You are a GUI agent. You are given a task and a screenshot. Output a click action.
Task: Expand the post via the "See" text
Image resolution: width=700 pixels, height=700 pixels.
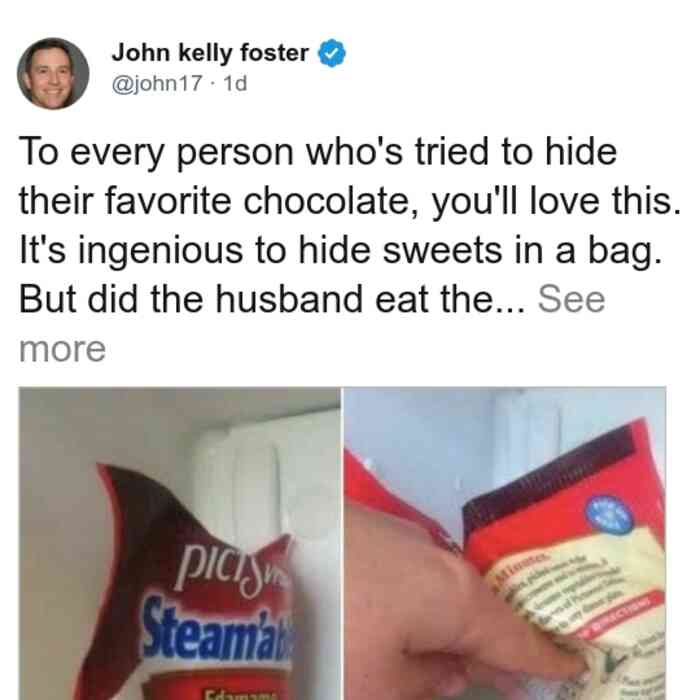571,299
